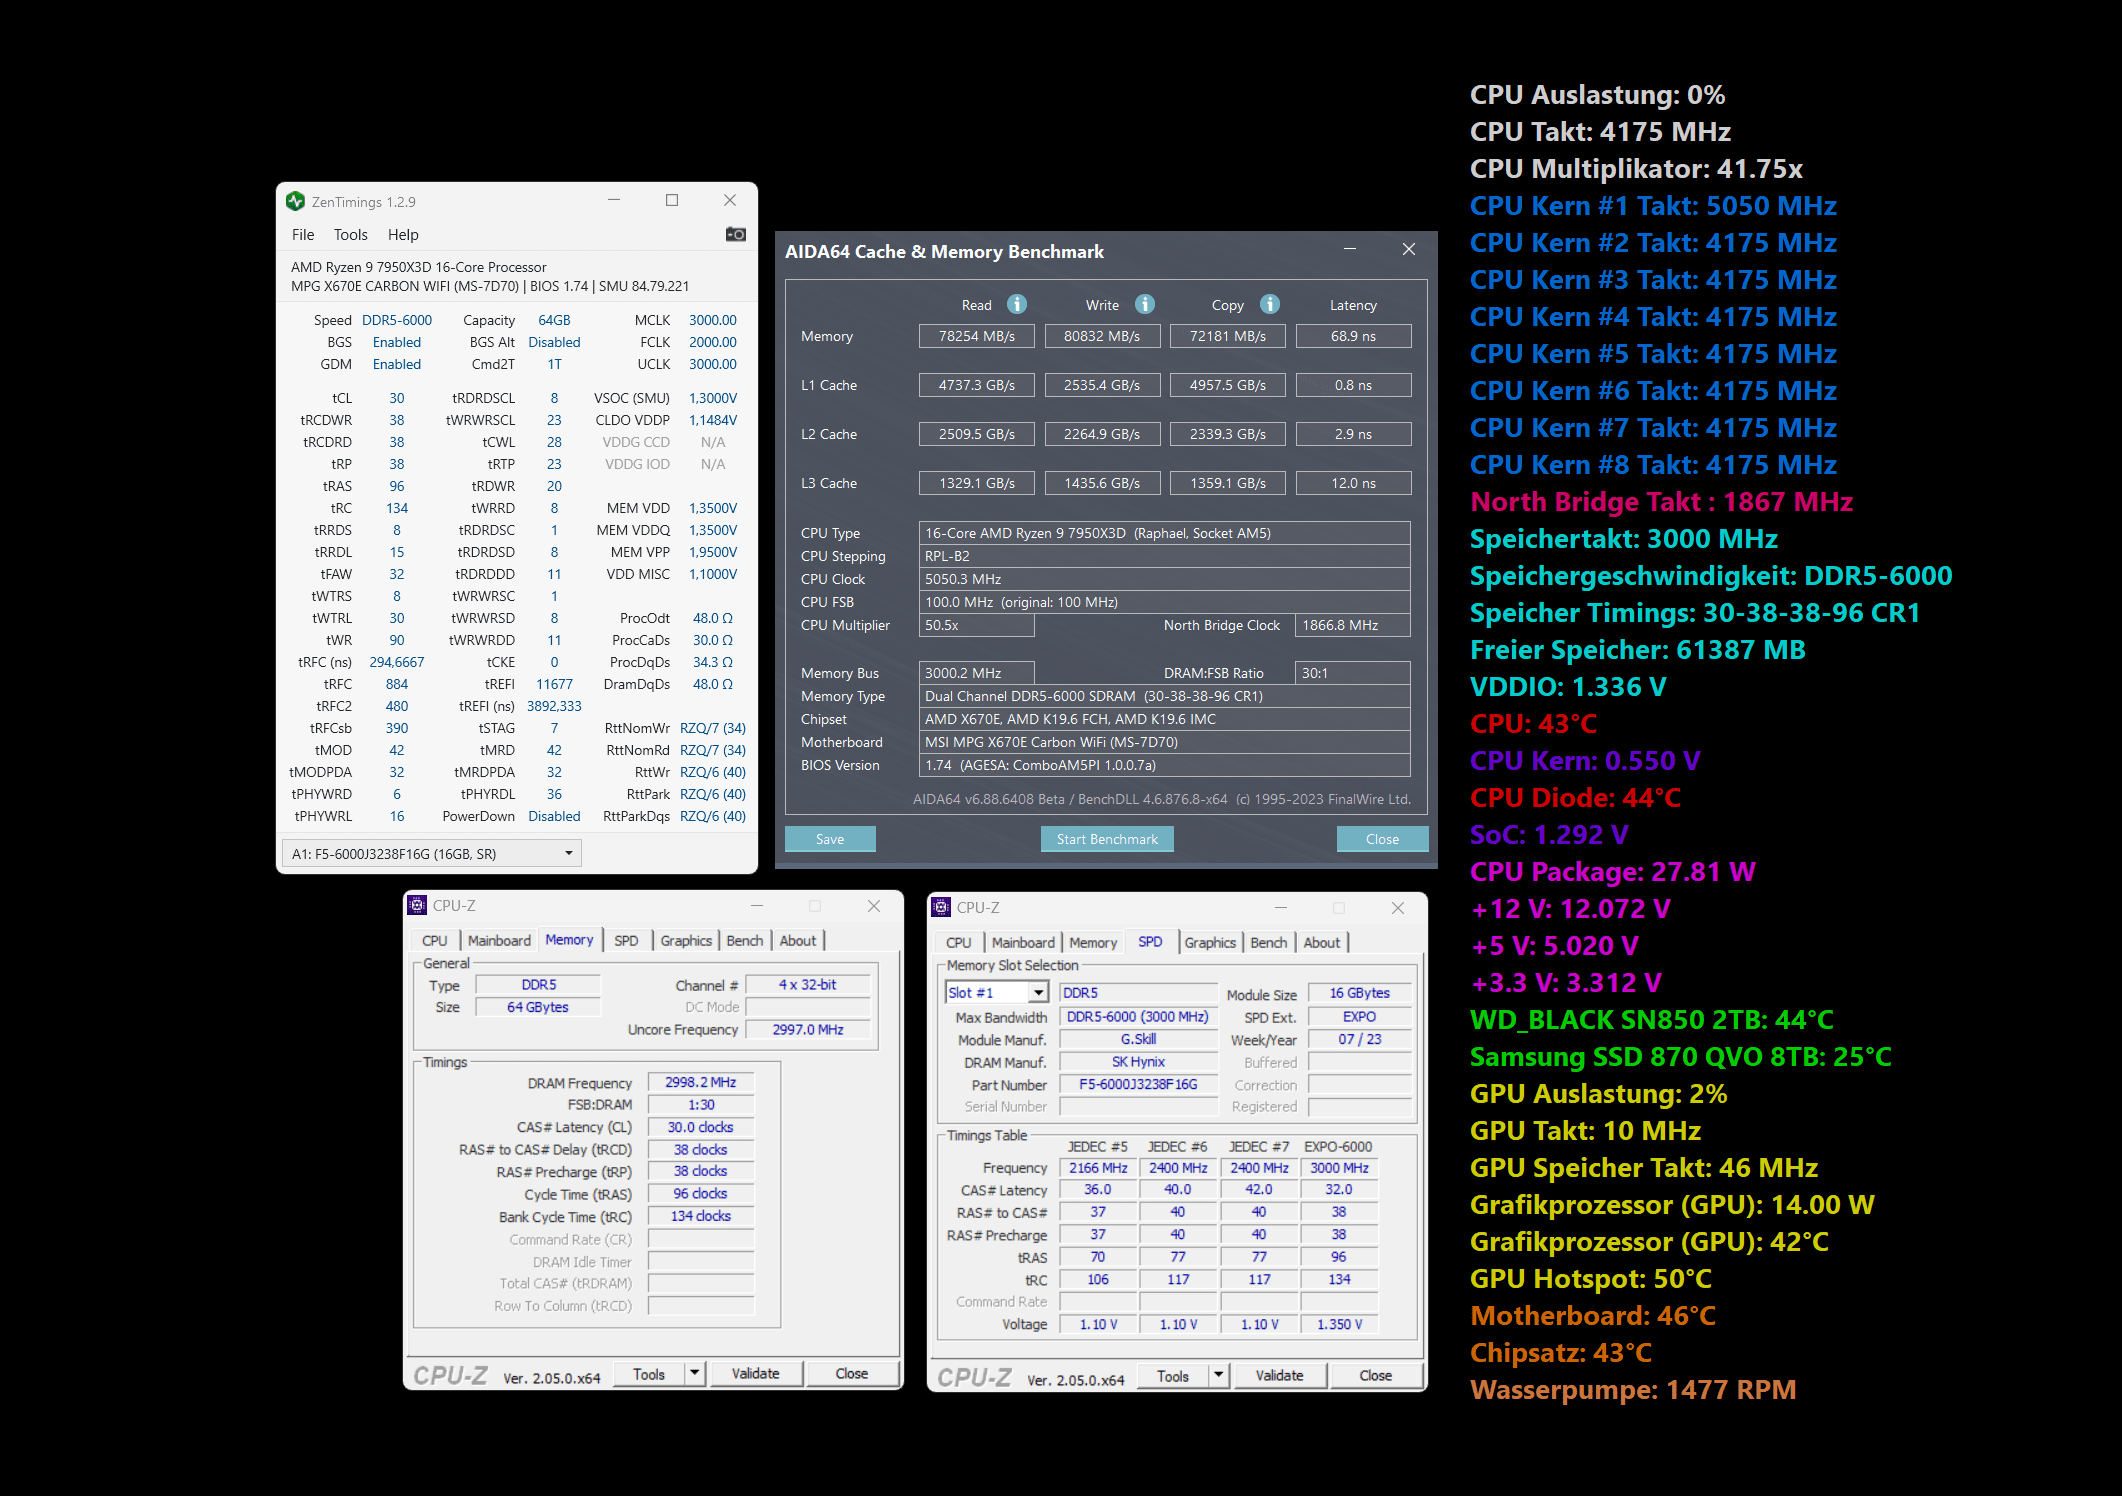
Task: Click Tools button in left CPU-Z window
Action: 649,1374
